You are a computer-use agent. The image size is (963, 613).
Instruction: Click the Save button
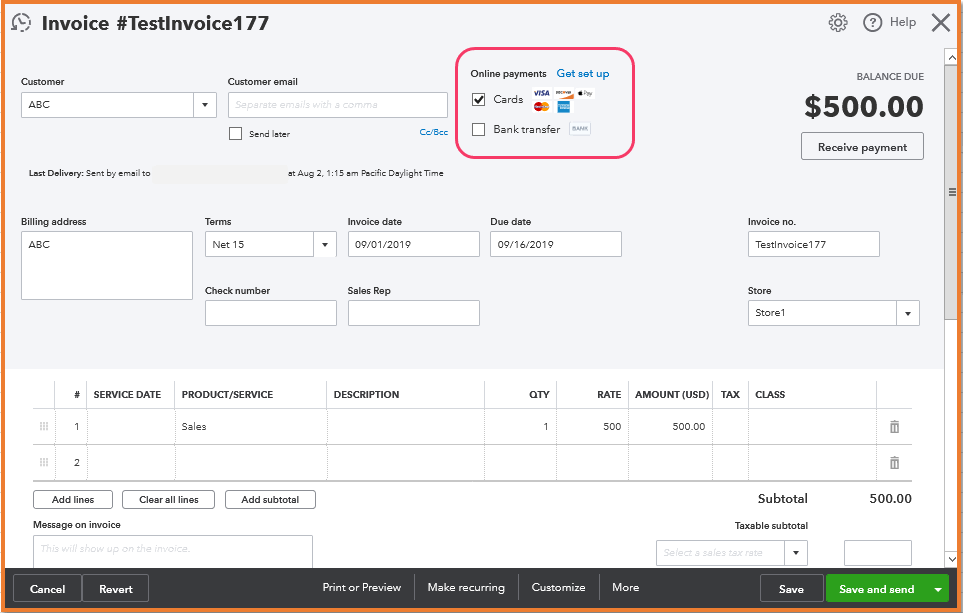pos(791,589)
